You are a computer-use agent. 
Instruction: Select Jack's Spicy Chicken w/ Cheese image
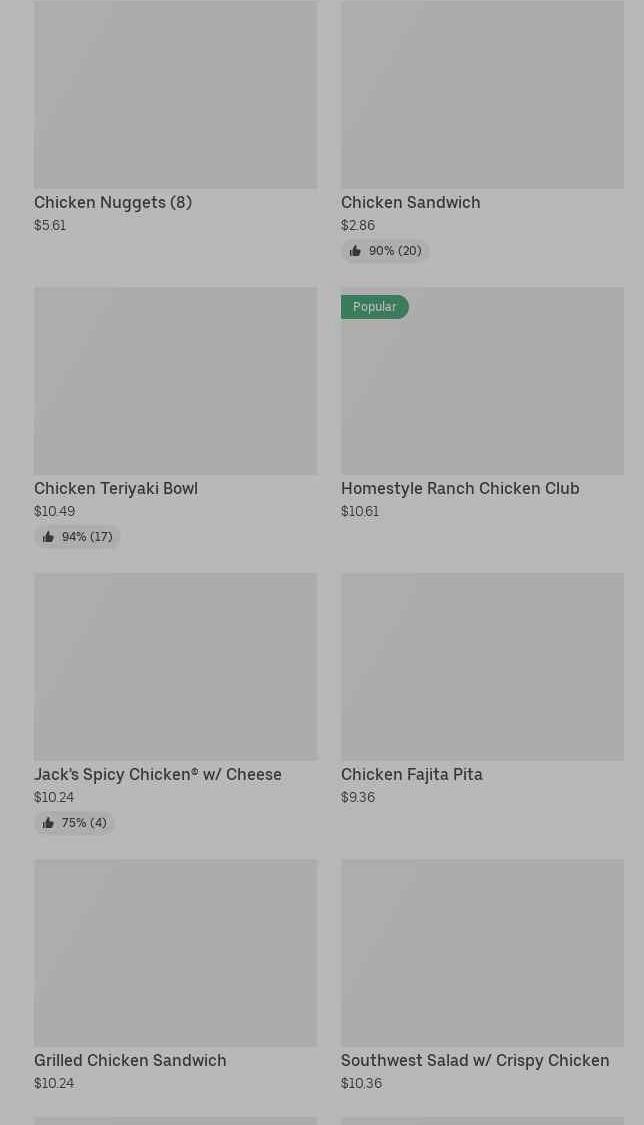175,667
